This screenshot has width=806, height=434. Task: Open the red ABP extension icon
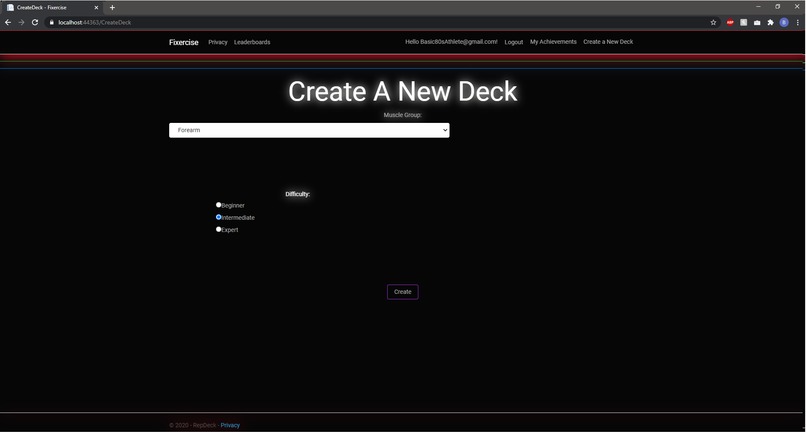point(730,22)
